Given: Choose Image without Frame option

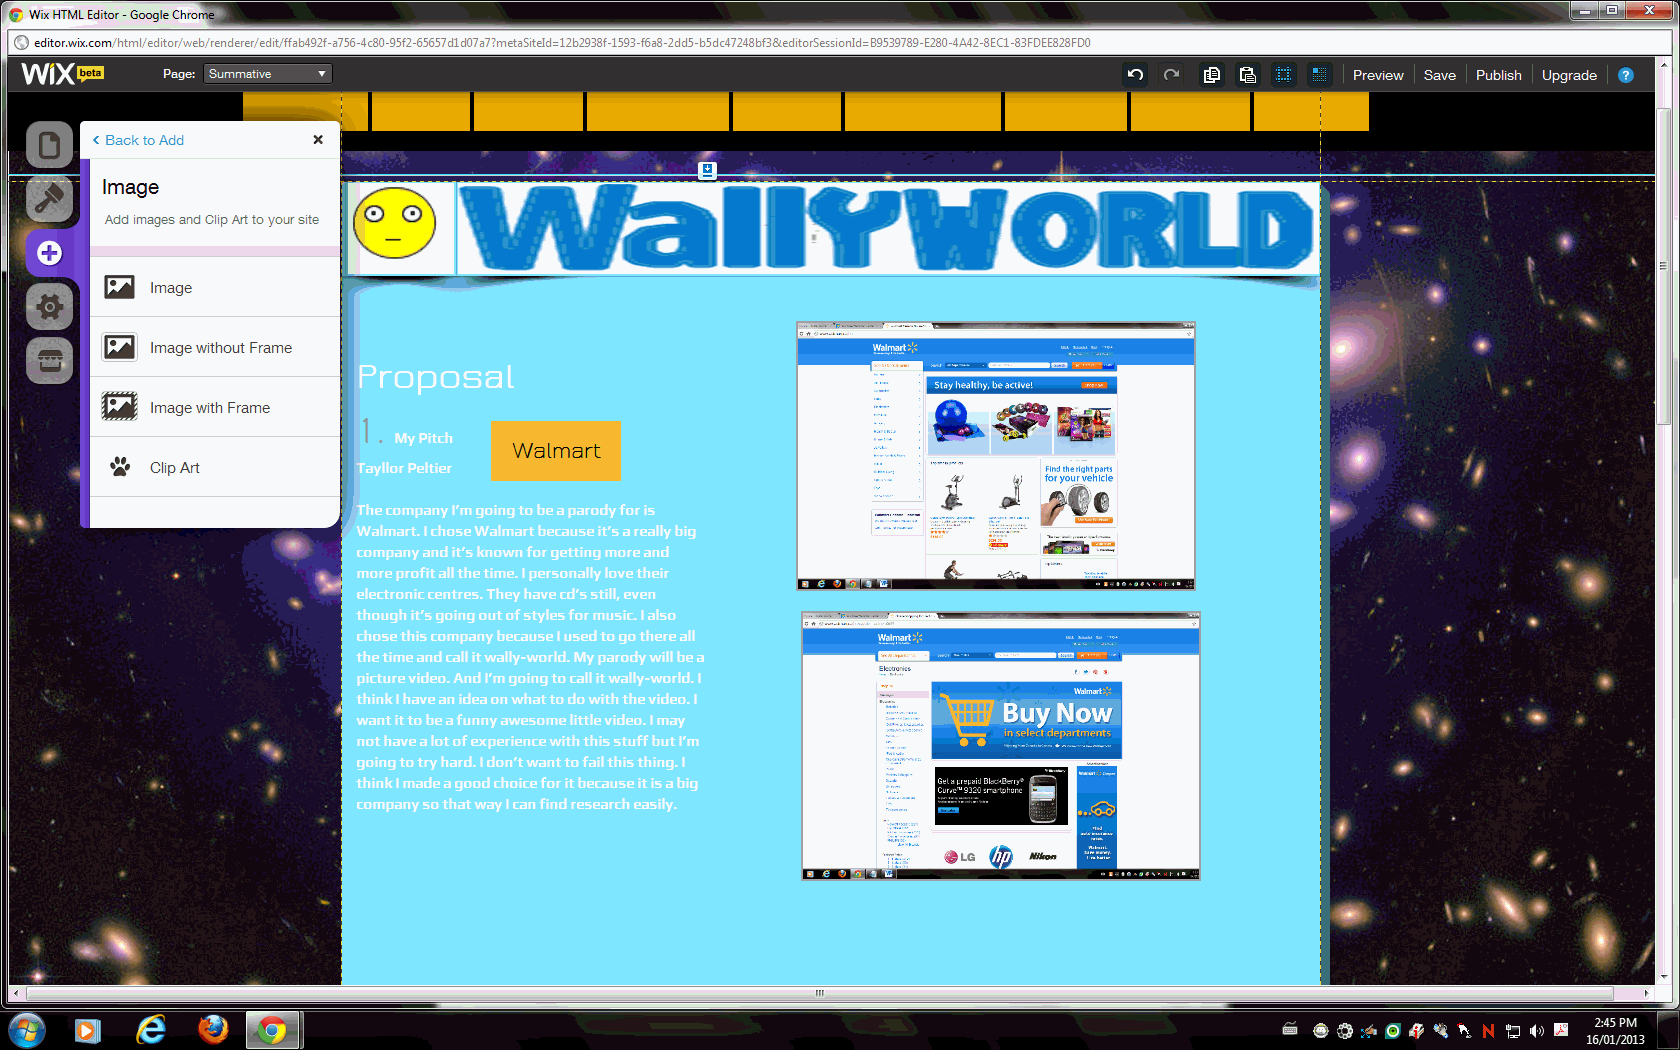Looking at the screenshot, I should coord(215,348).
